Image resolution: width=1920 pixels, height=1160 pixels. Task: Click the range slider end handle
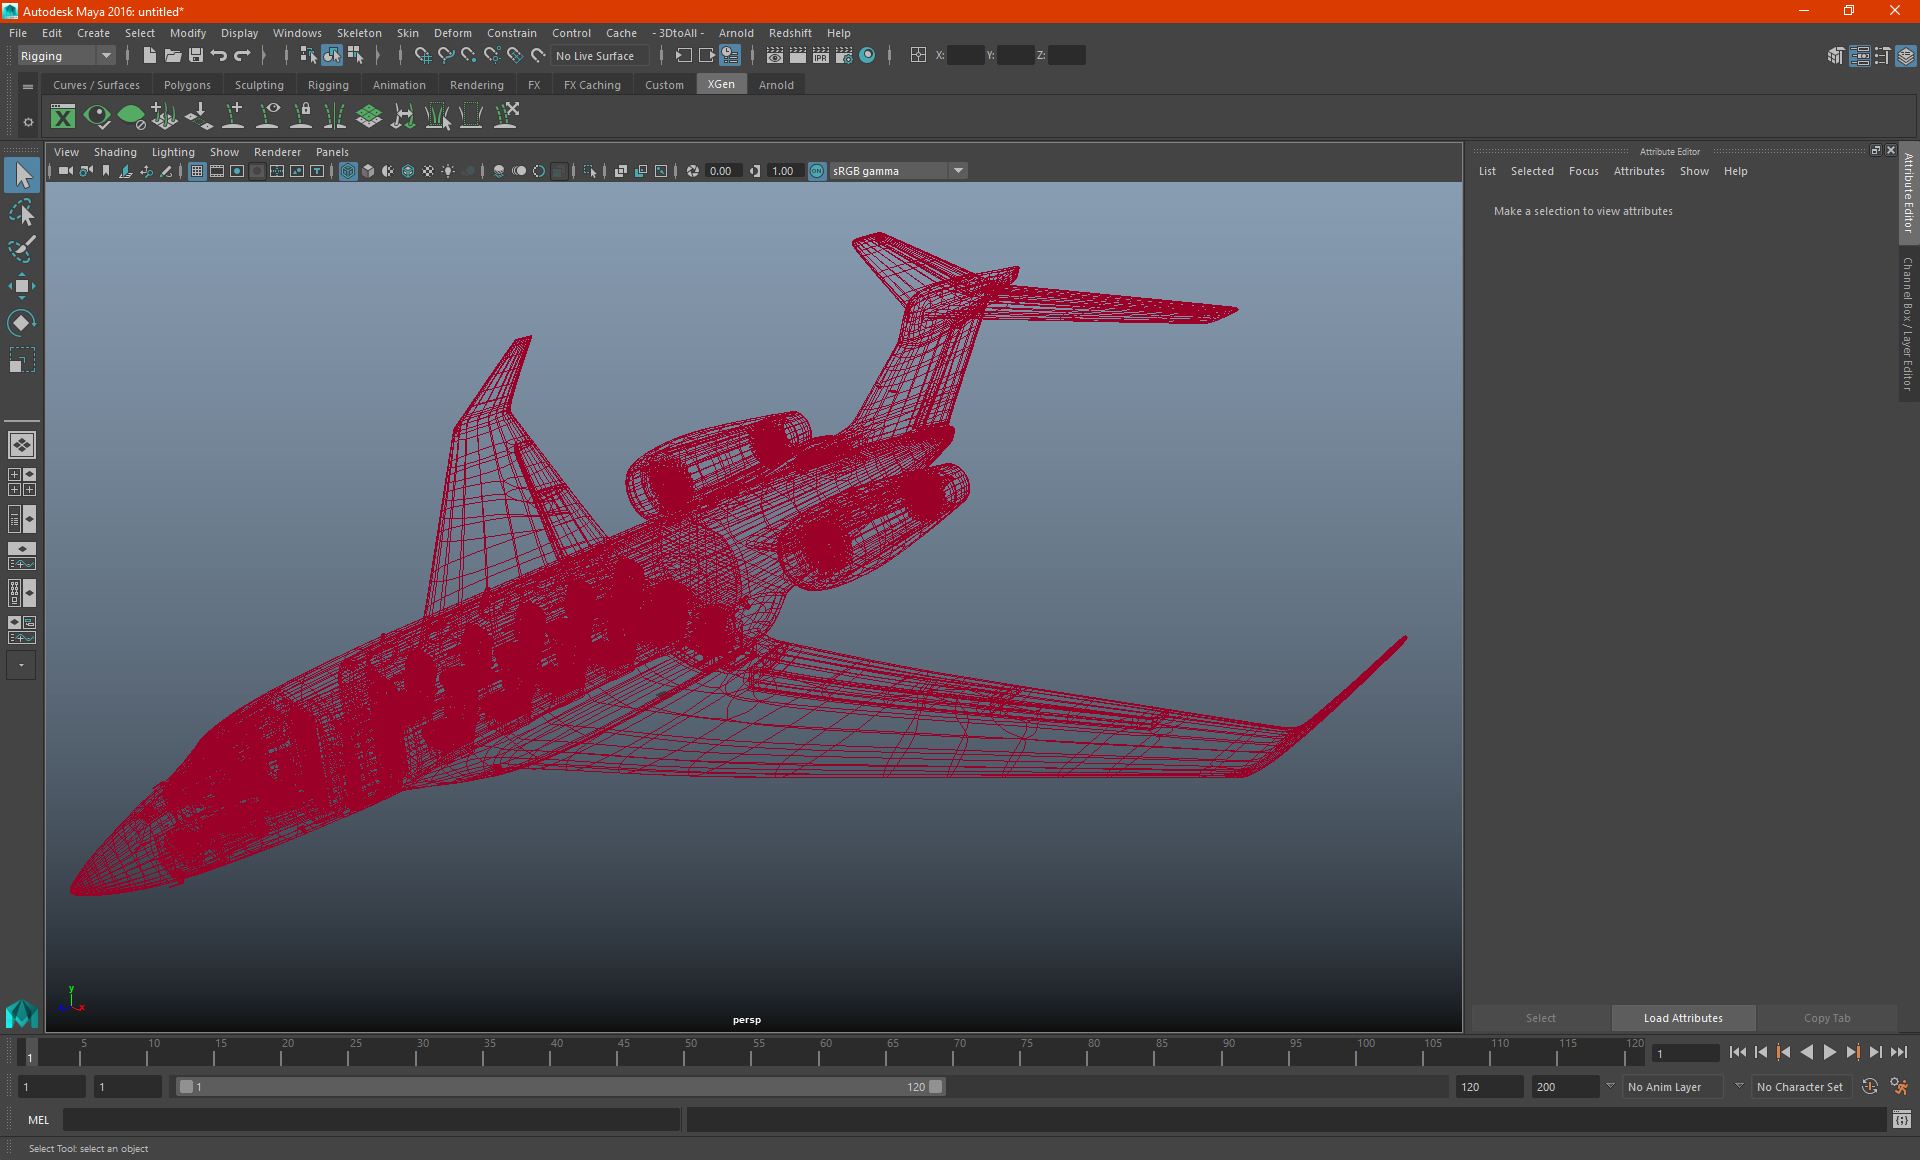click(x=936, y=1087)
